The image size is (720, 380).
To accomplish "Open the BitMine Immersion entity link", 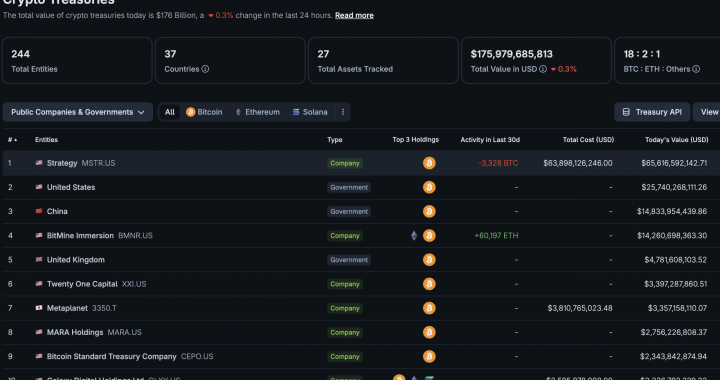I will point(80,236).
